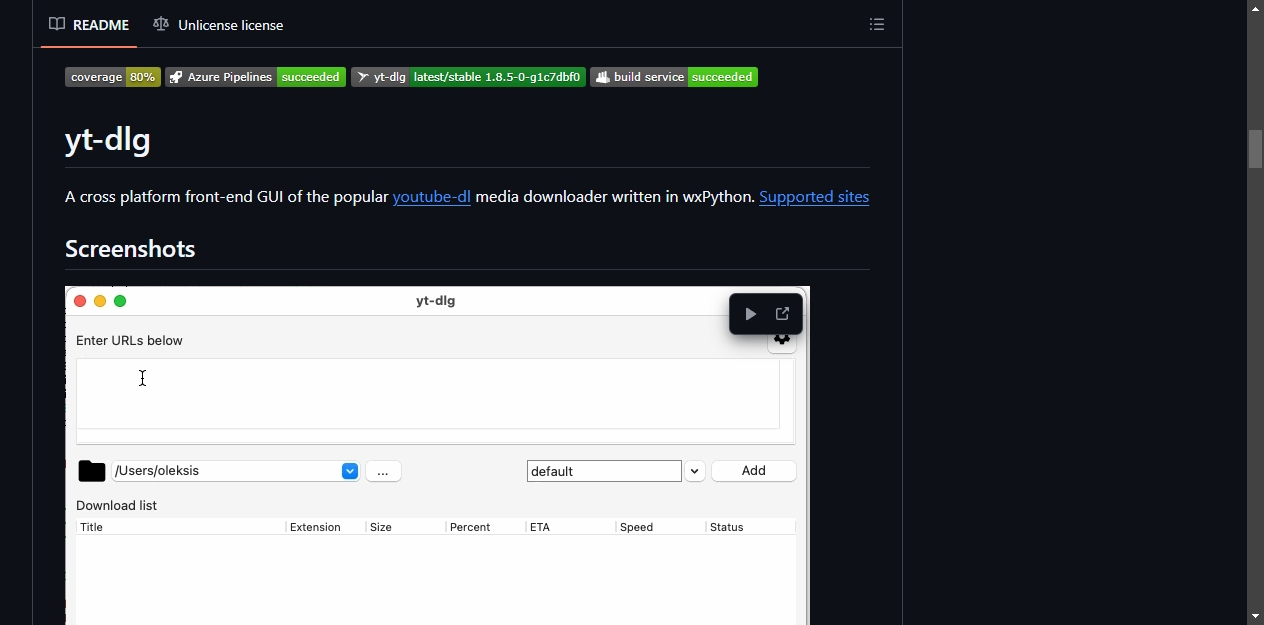Viewport: 1264px width, 625px height.
Task: Click the red close dot of yt-dlg
Action: tap(80, 301)
